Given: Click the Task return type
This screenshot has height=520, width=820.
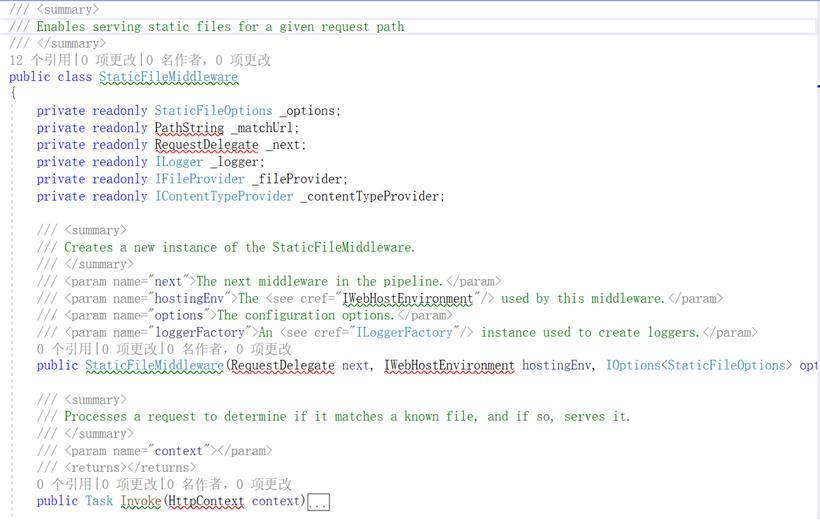Looking at the screenshot, I should 99,501.
